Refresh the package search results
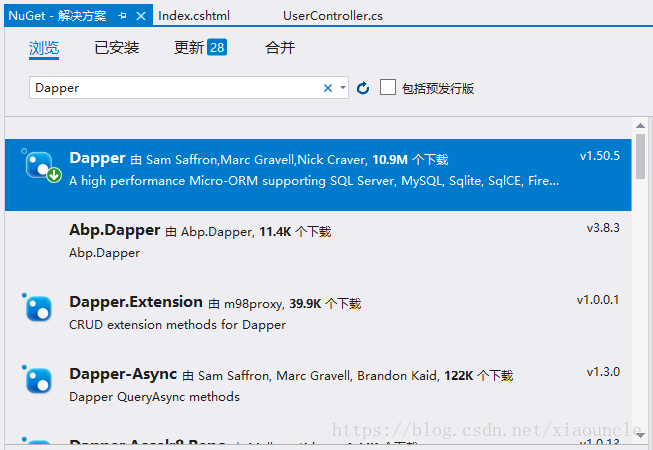Viewport: 653px width, 450px height. (x=363, y=88)
